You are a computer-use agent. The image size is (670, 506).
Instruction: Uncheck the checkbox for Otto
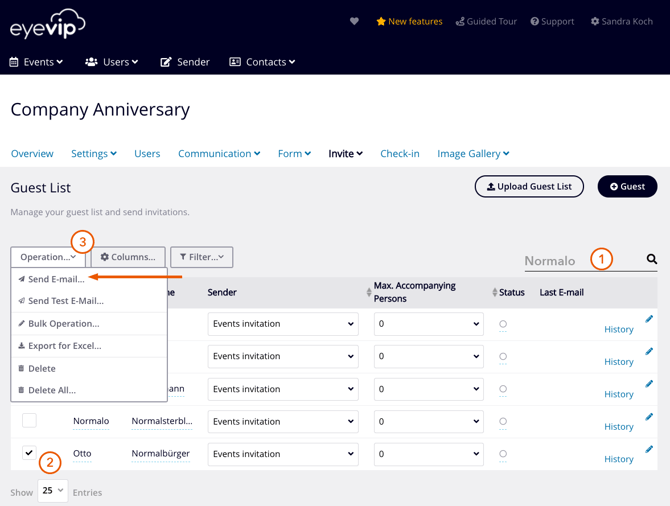[x=29, y=453]
